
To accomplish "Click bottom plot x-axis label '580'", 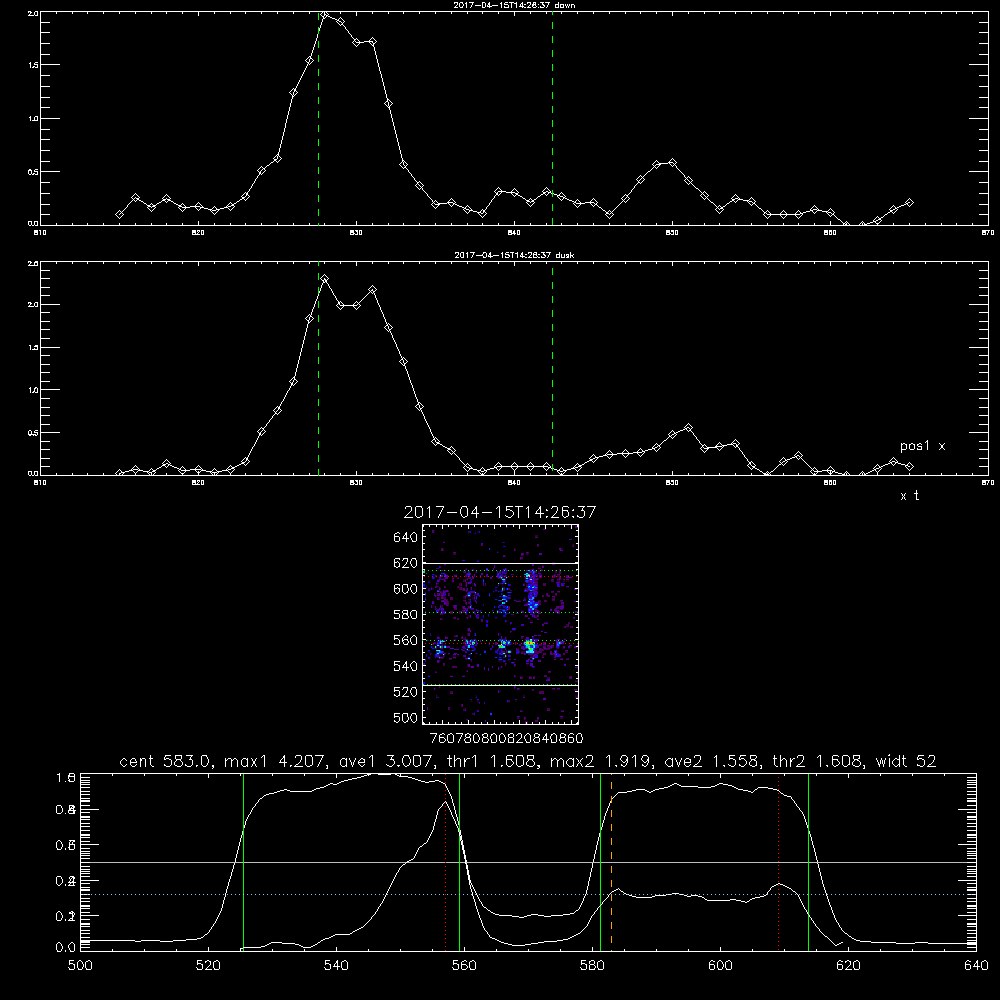I will tap(592, 966).
